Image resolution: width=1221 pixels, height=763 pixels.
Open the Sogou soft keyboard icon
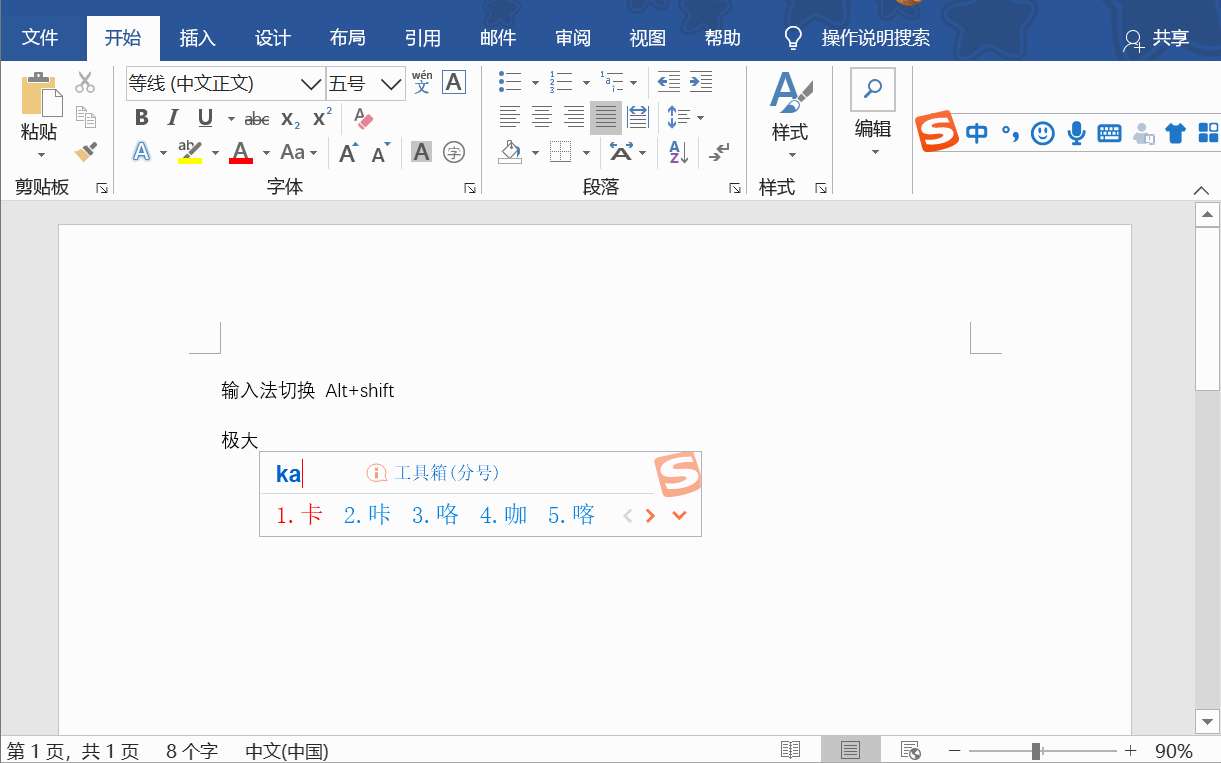tap(1109, 132)
